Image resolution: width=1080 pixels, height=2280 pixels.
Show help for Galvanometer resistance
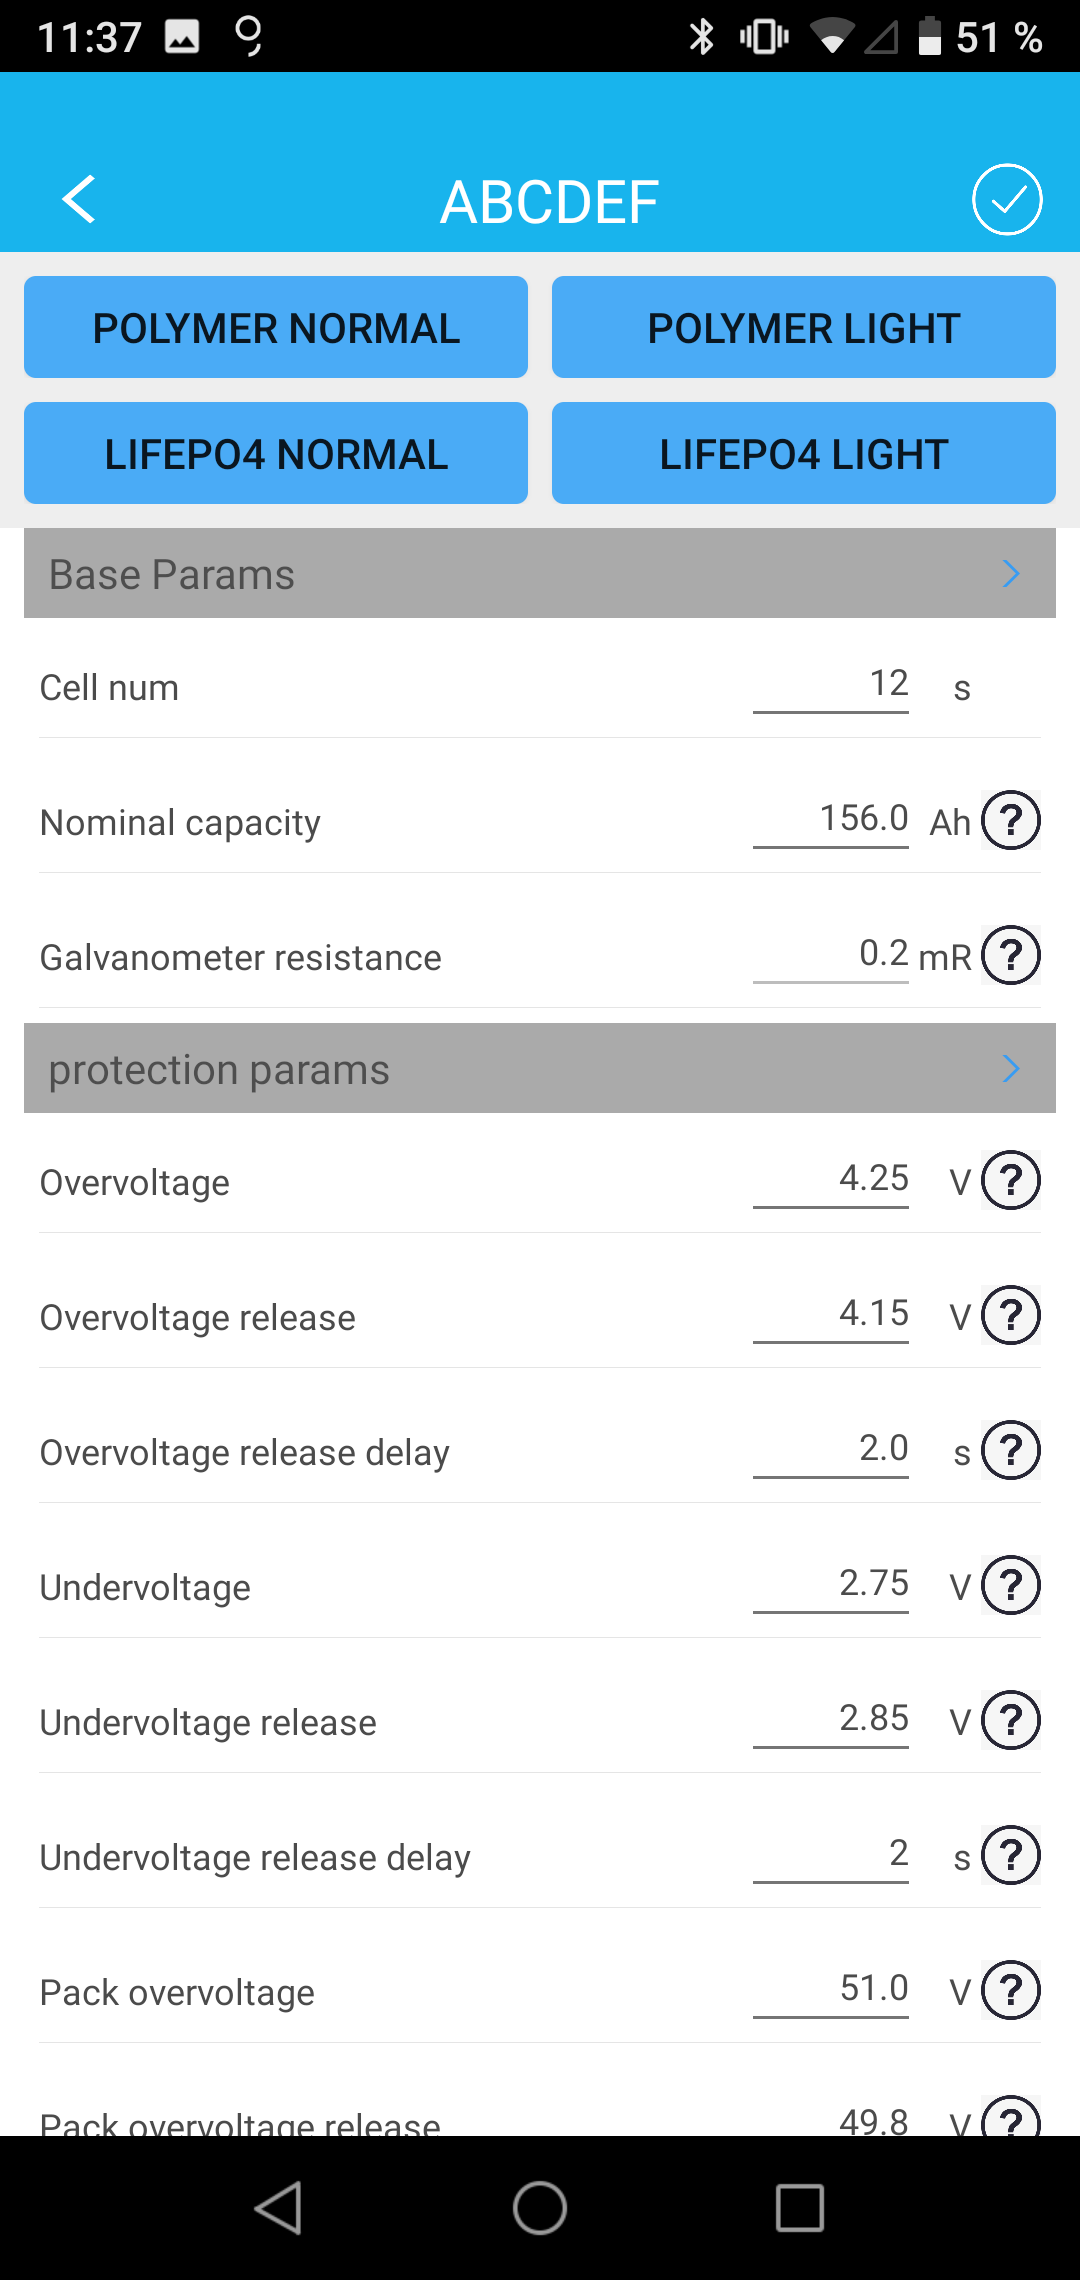[1011, 956]
